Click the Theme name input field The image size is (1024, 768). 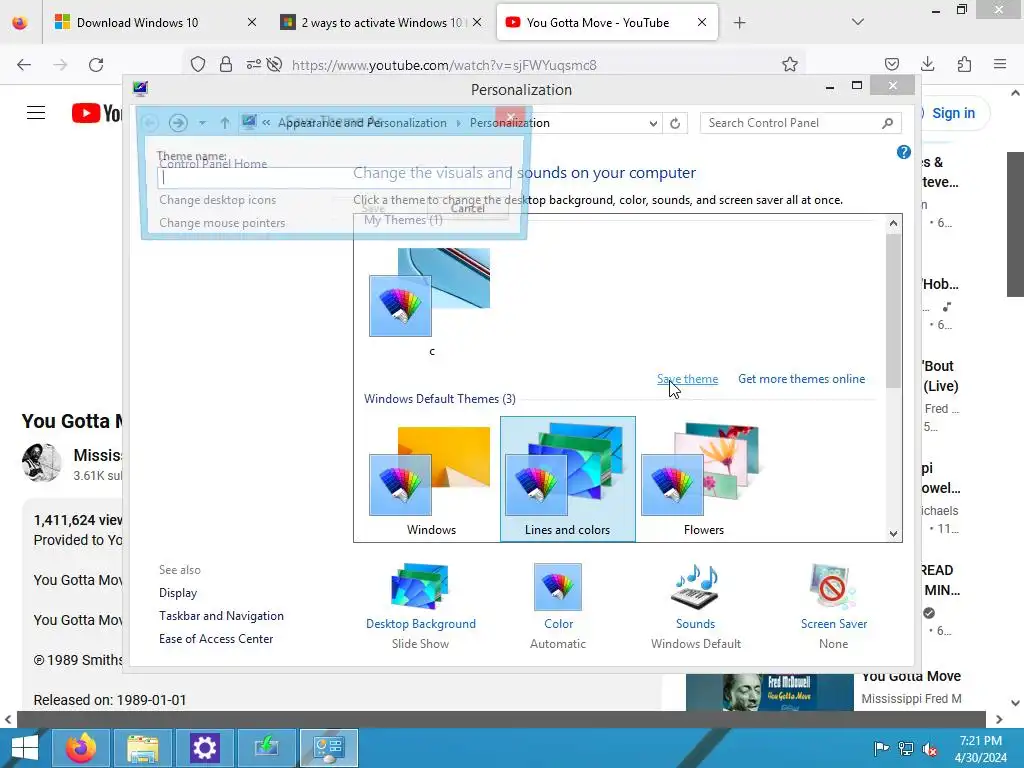coord(334,178)
